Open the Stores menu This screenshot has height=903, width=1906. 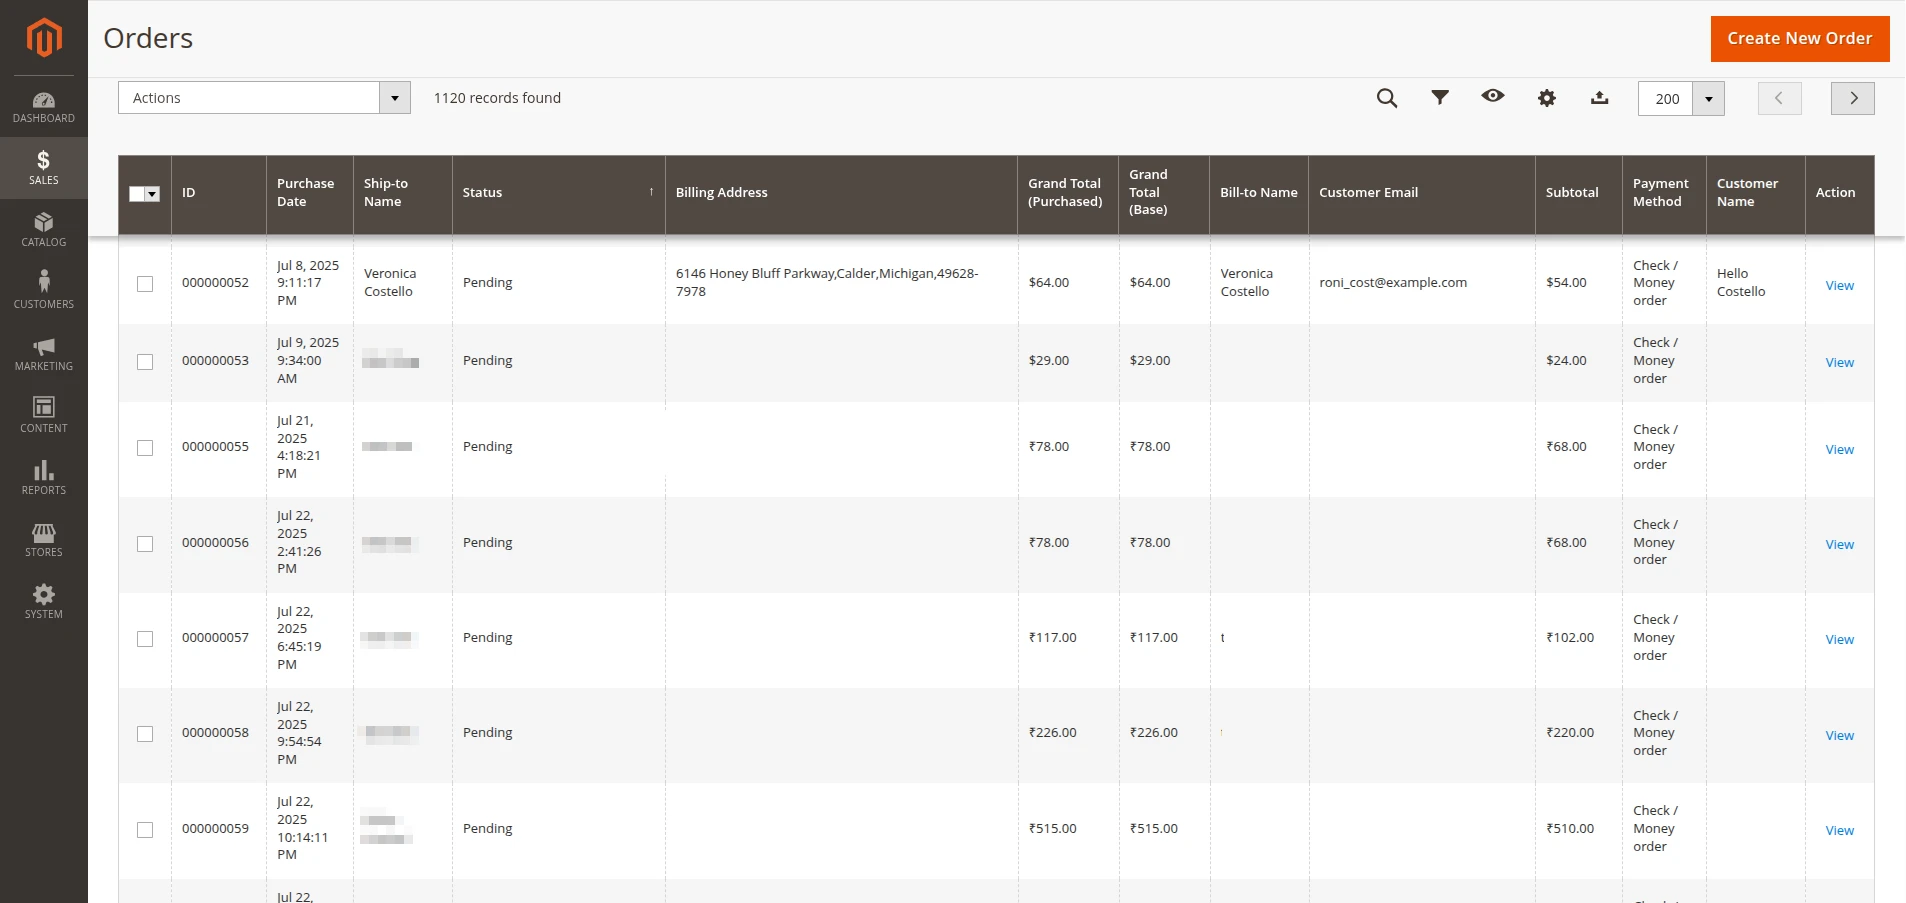[44, 539]
